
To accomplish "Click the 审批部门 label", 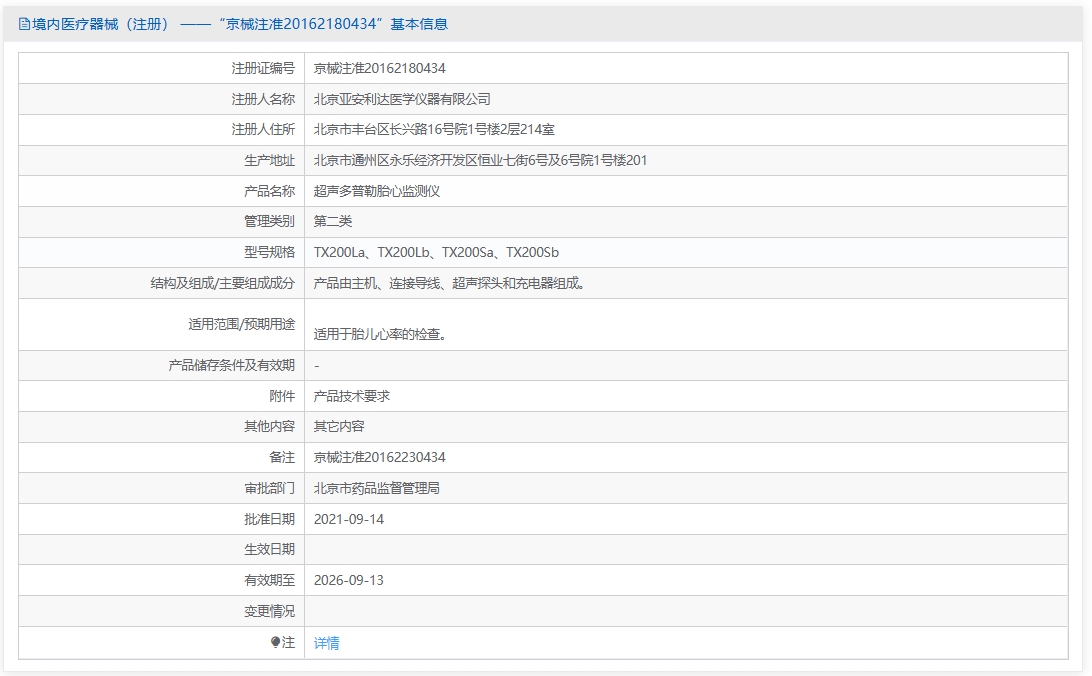I will point(270,488).
